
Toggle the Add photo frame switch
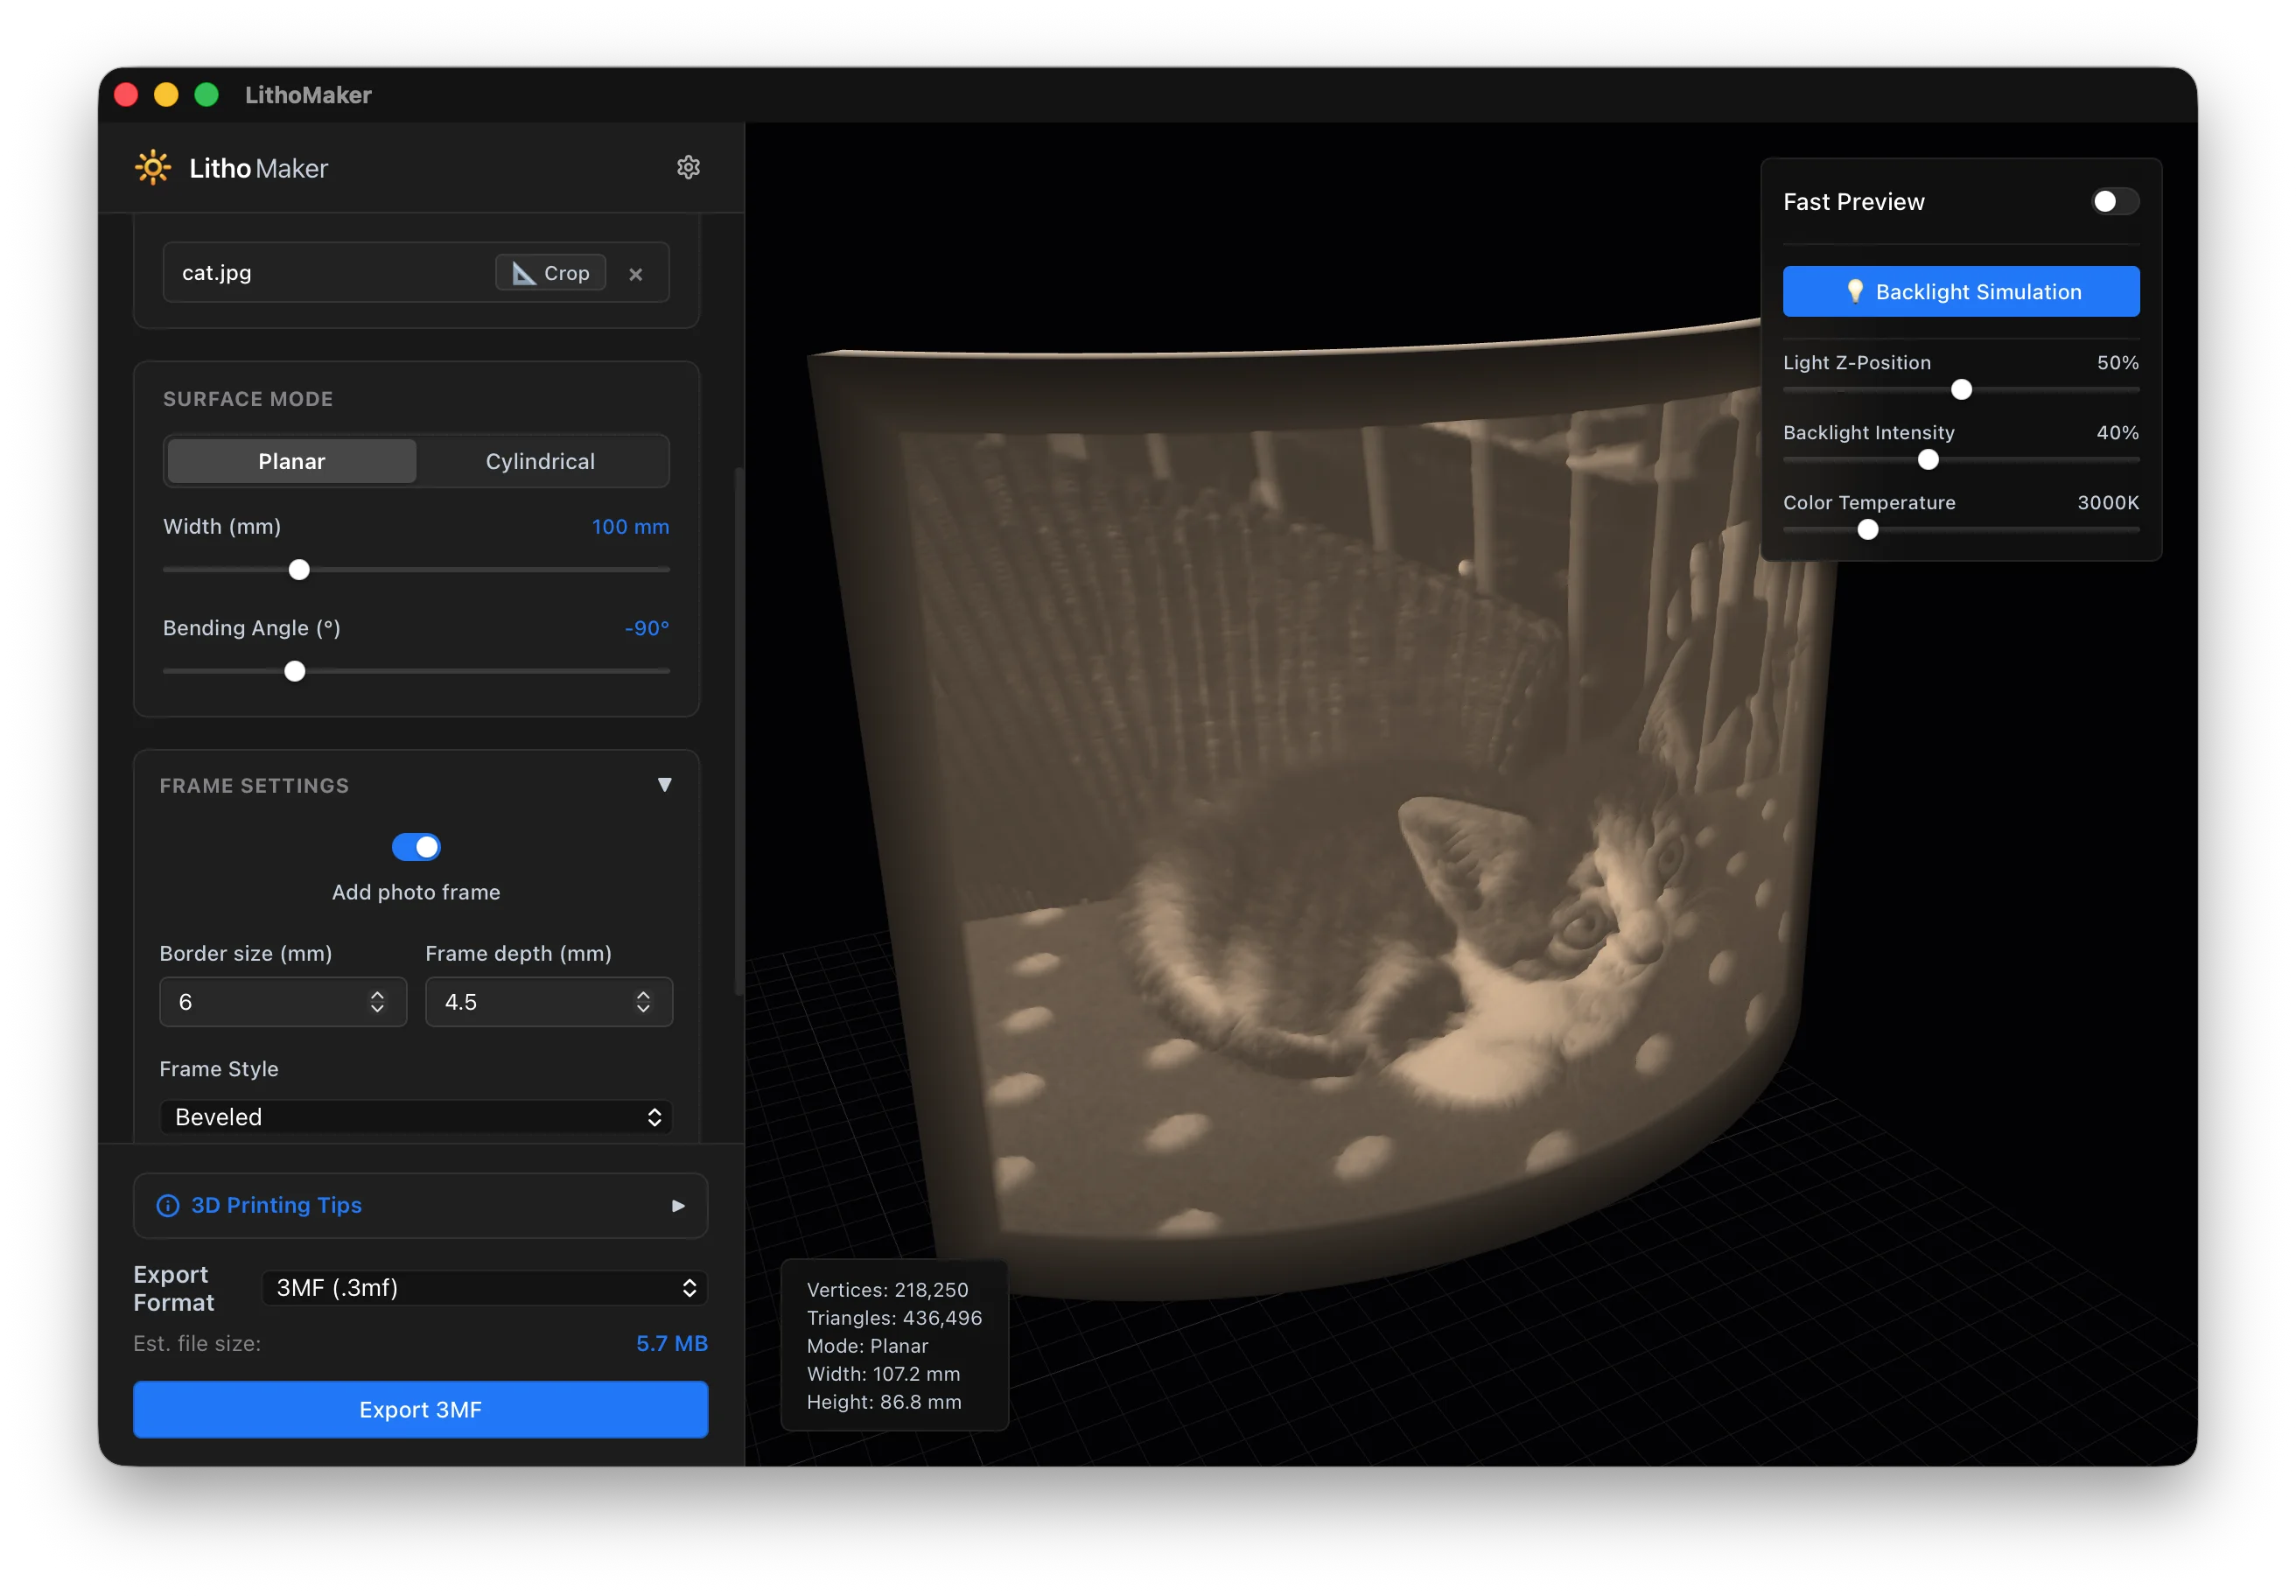(x=416, y=847)
